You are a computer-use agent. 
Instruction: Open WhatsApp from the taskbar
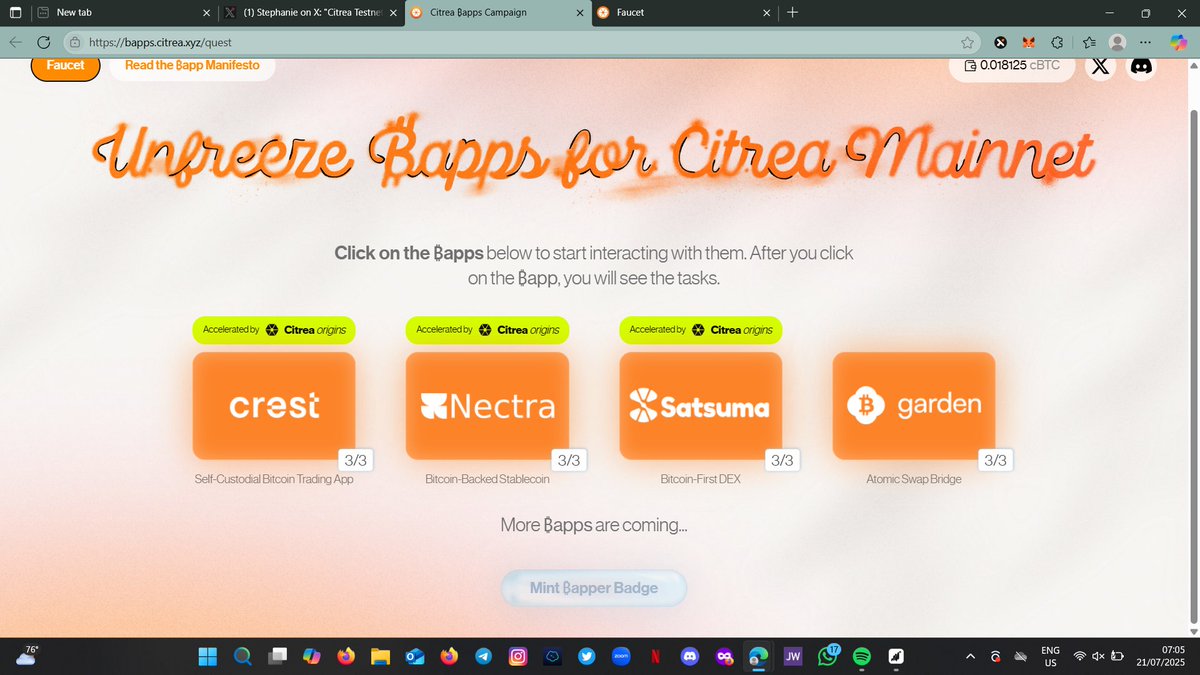pos(828,656)
